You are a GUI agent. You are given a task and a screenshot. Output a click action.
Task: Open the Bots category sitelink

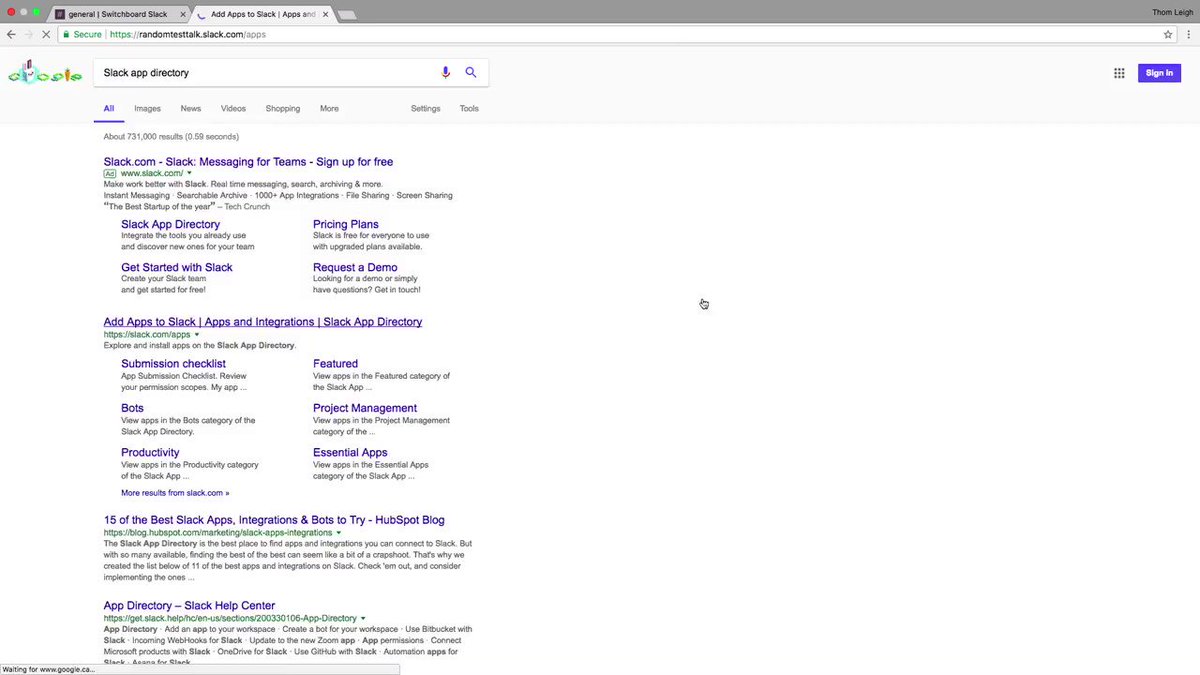coord(132,408)
